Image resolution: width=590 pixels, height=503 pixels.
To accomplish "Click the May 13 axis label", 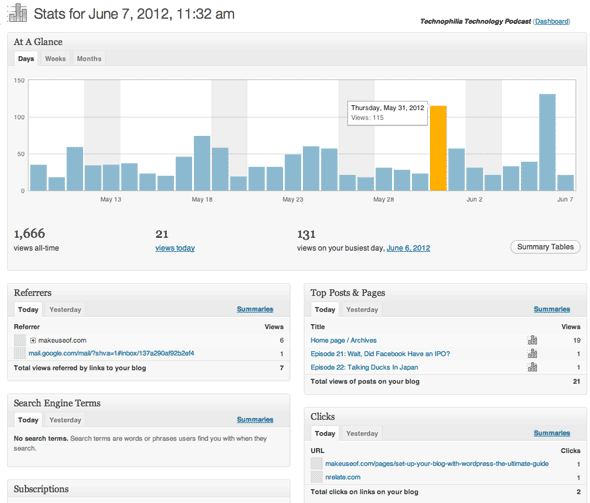I will tap(111, 199).
